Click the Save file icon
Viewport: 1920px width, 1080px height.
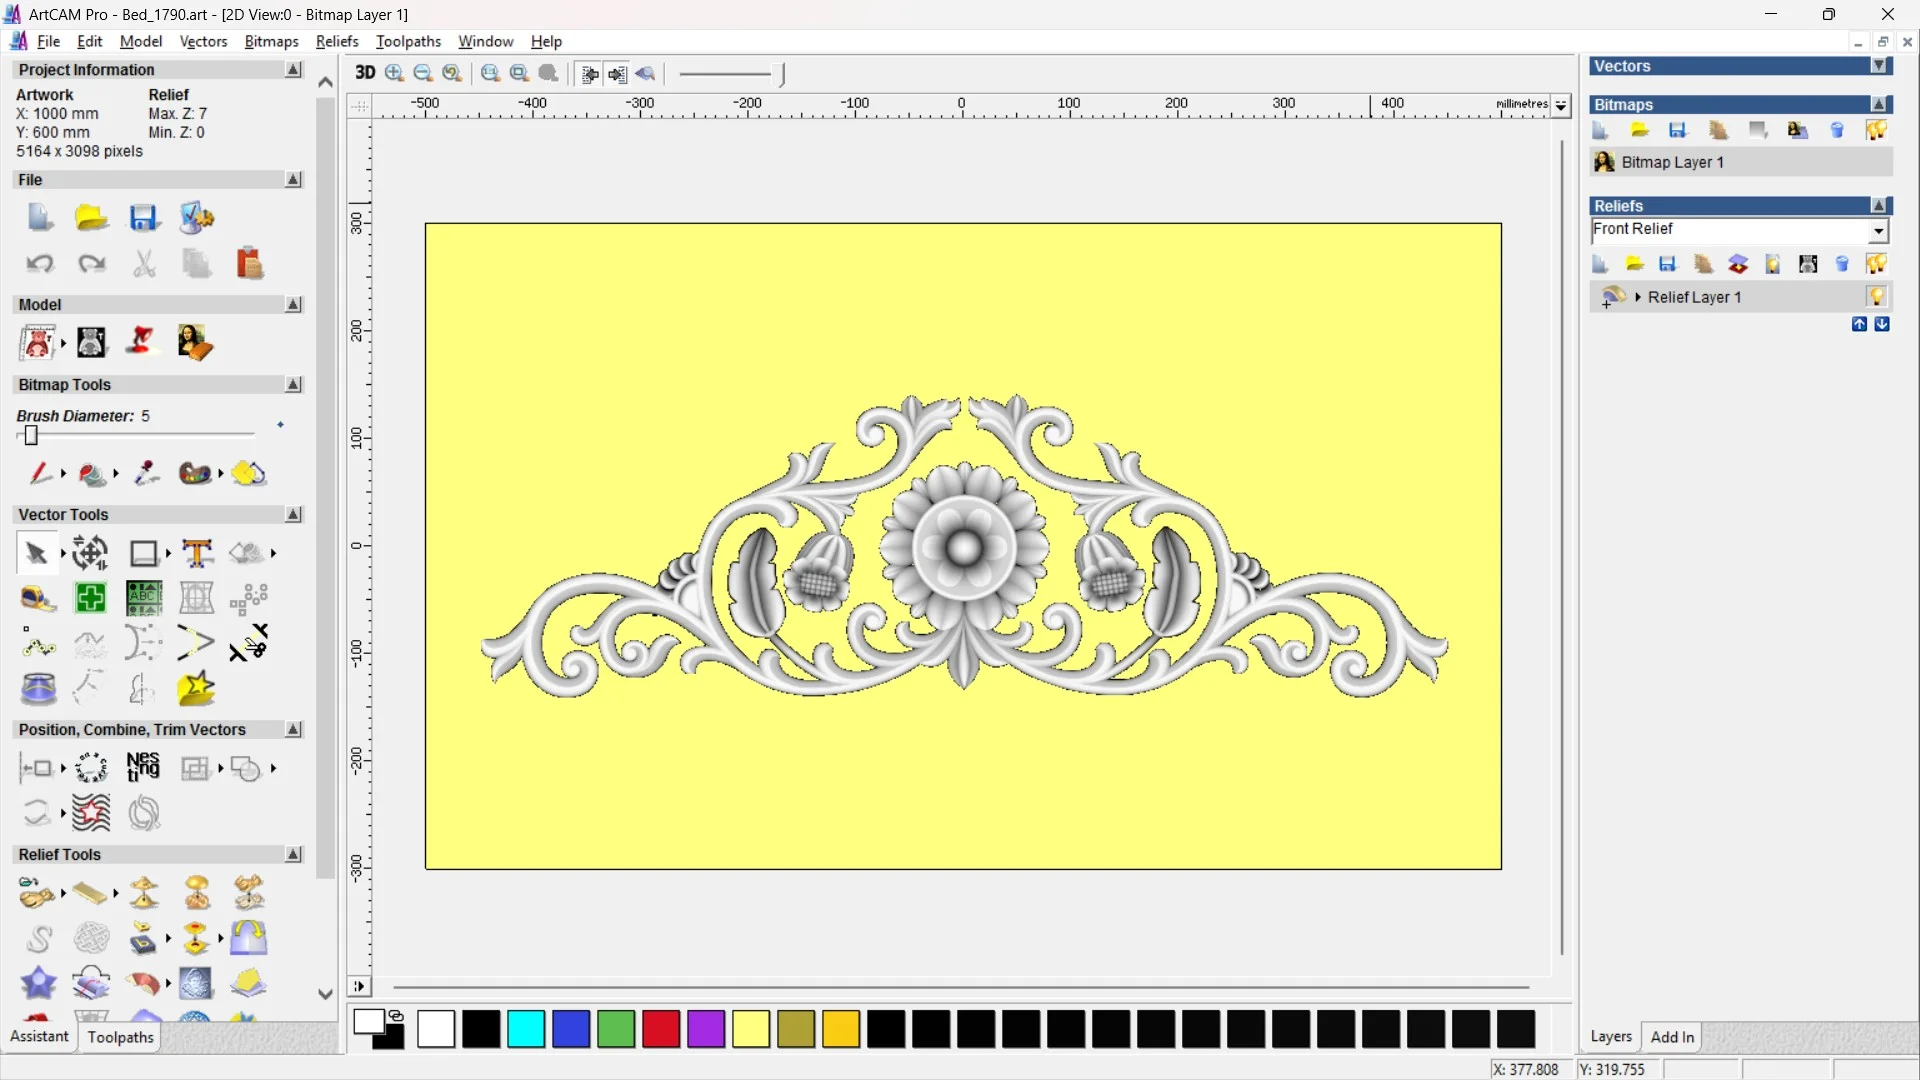[x=144, y=218]
